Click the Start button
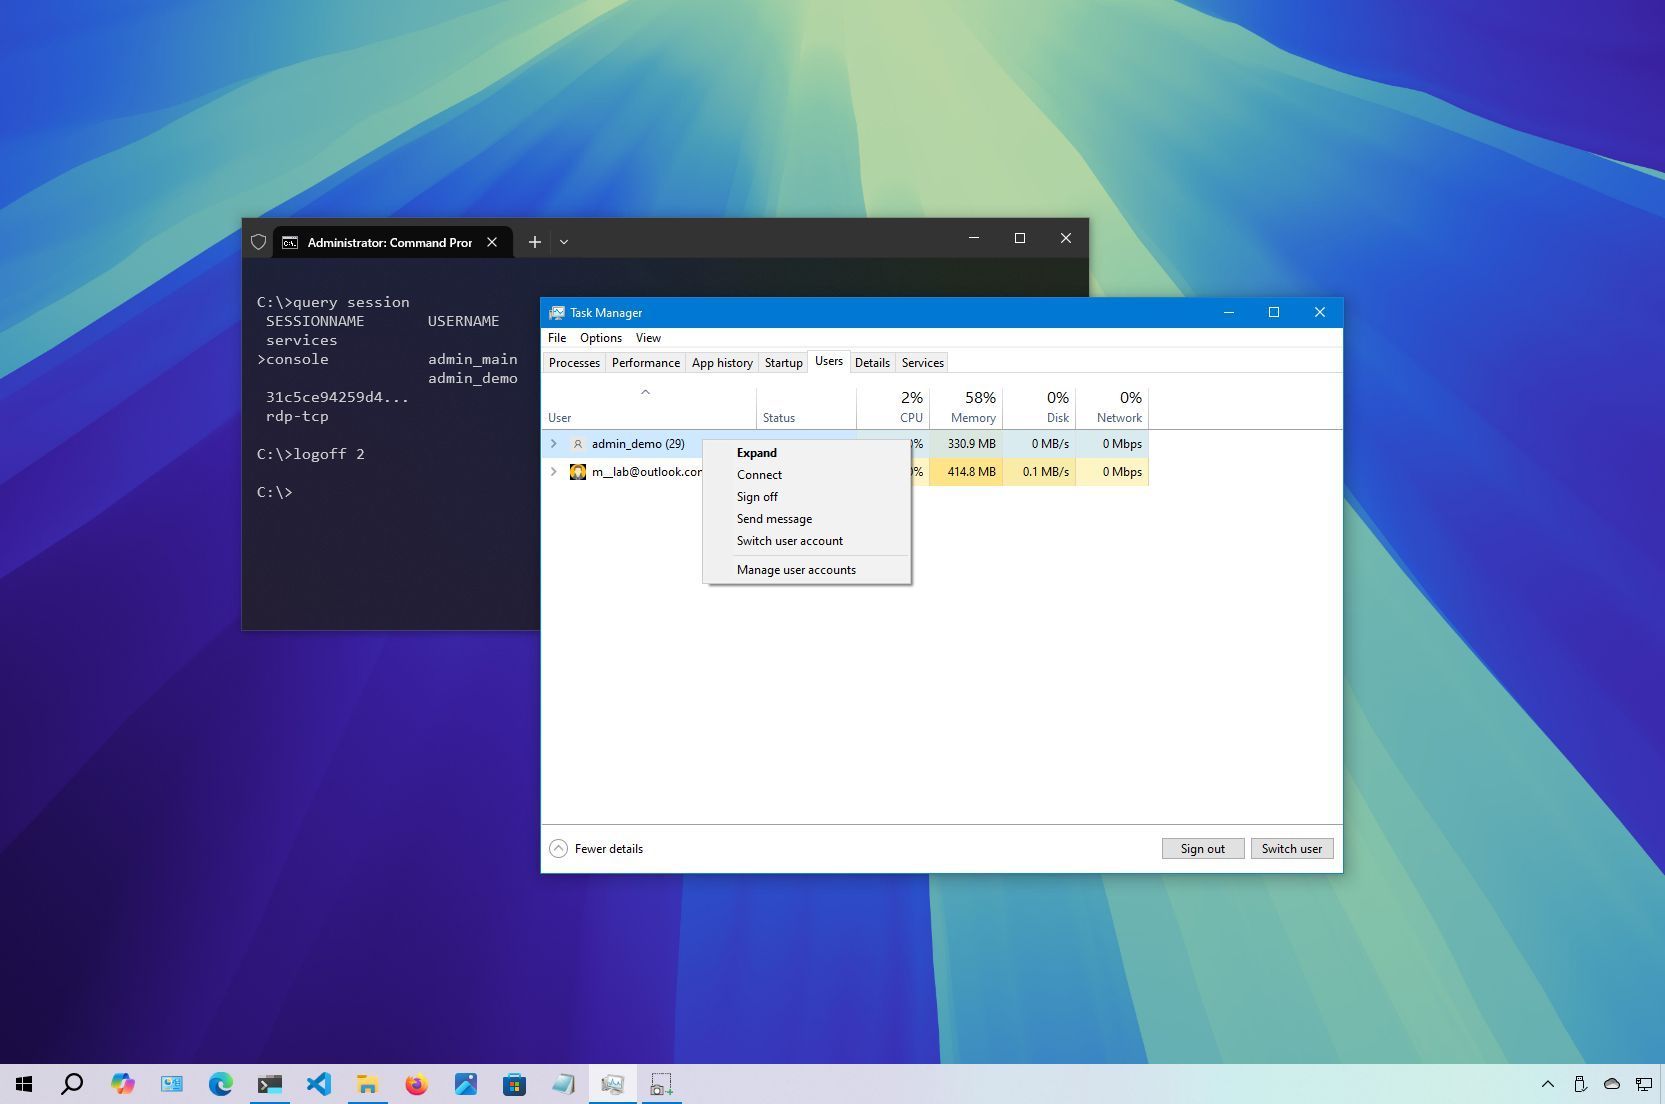Viewport: 1665px width, 1104px height. coord(22,1084)
